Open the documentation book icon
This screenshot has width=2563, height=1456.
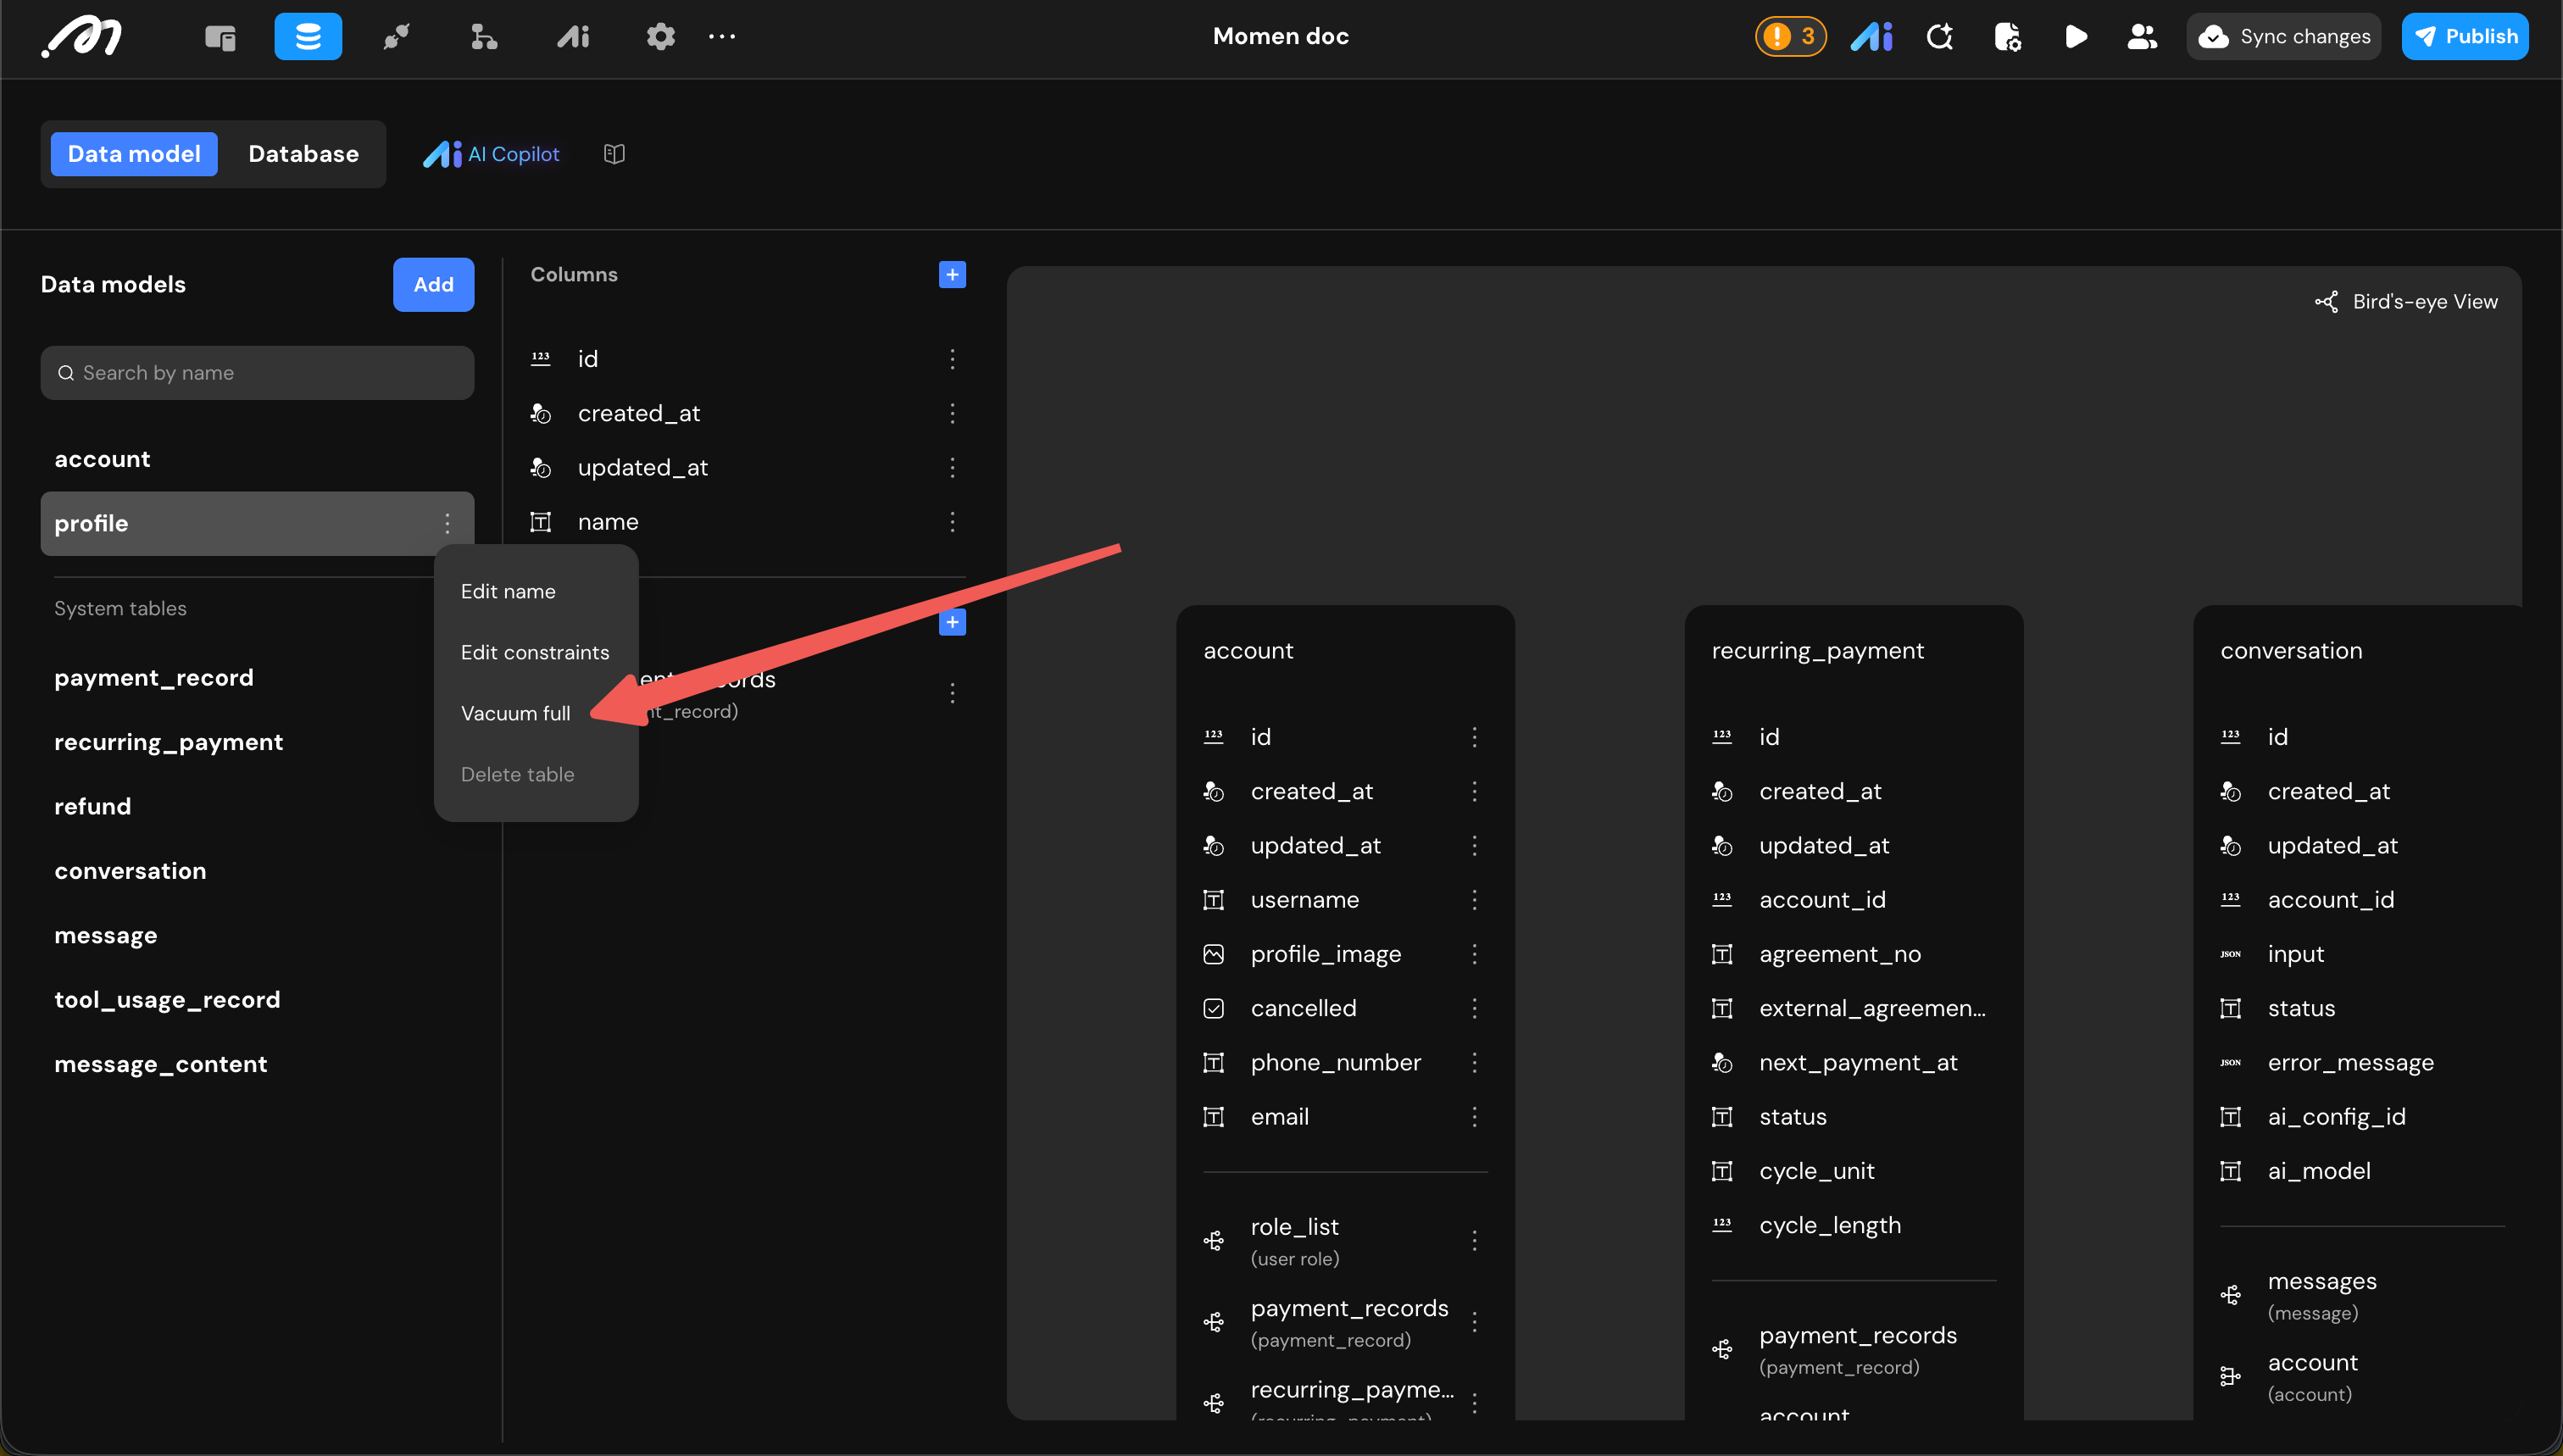point(614,154)
